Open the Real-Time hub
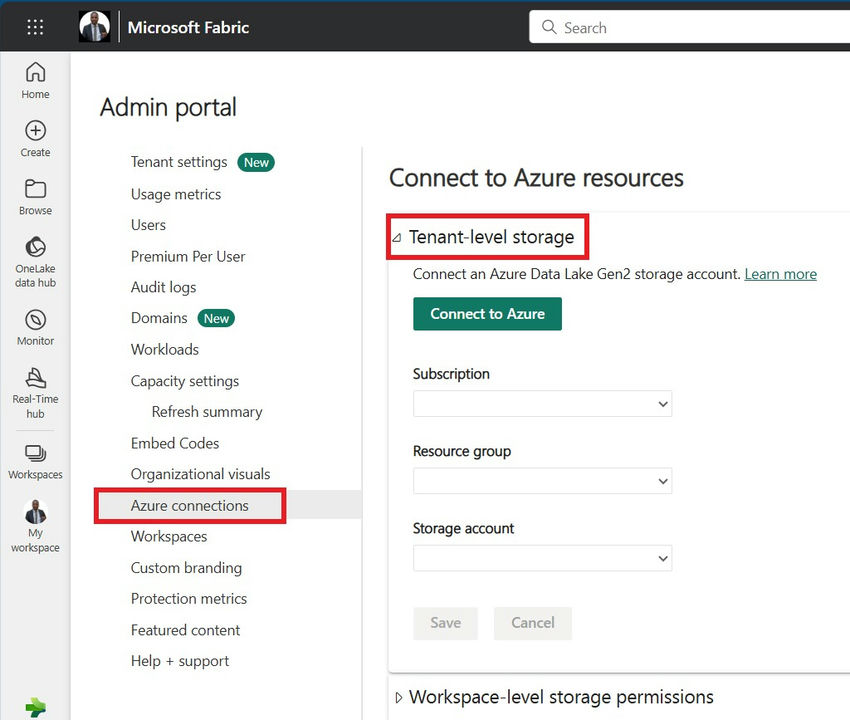This screenshot has height=720, width=850. [35, 391]
